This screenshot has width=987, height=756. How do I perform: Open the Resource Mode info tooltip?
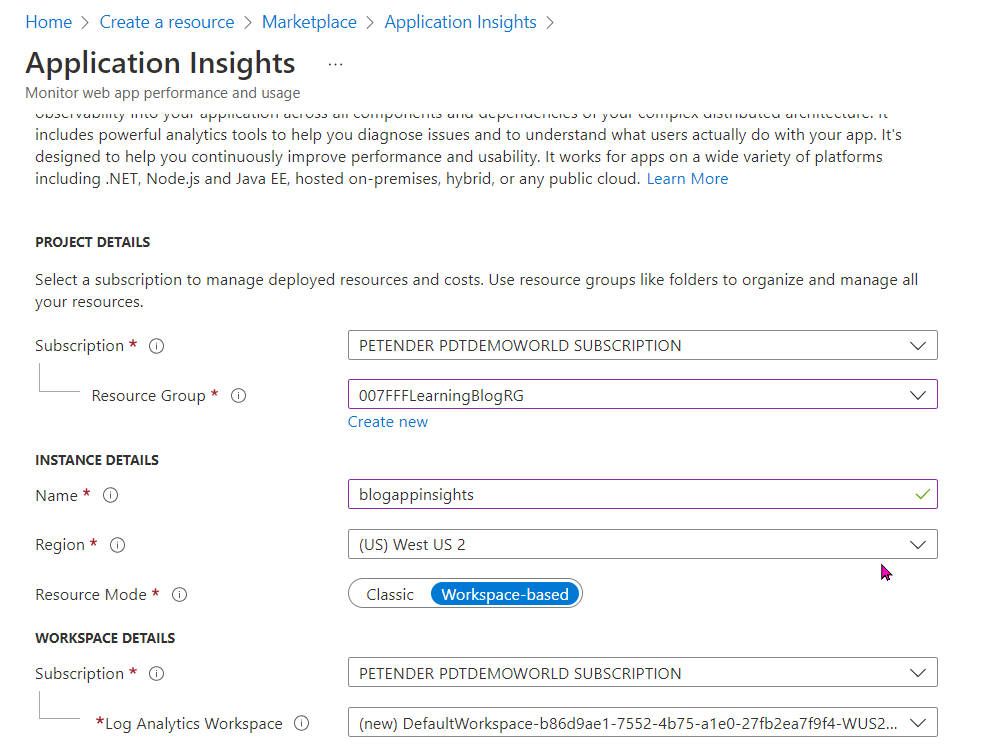pyautogui.click(x=179, y=594)
